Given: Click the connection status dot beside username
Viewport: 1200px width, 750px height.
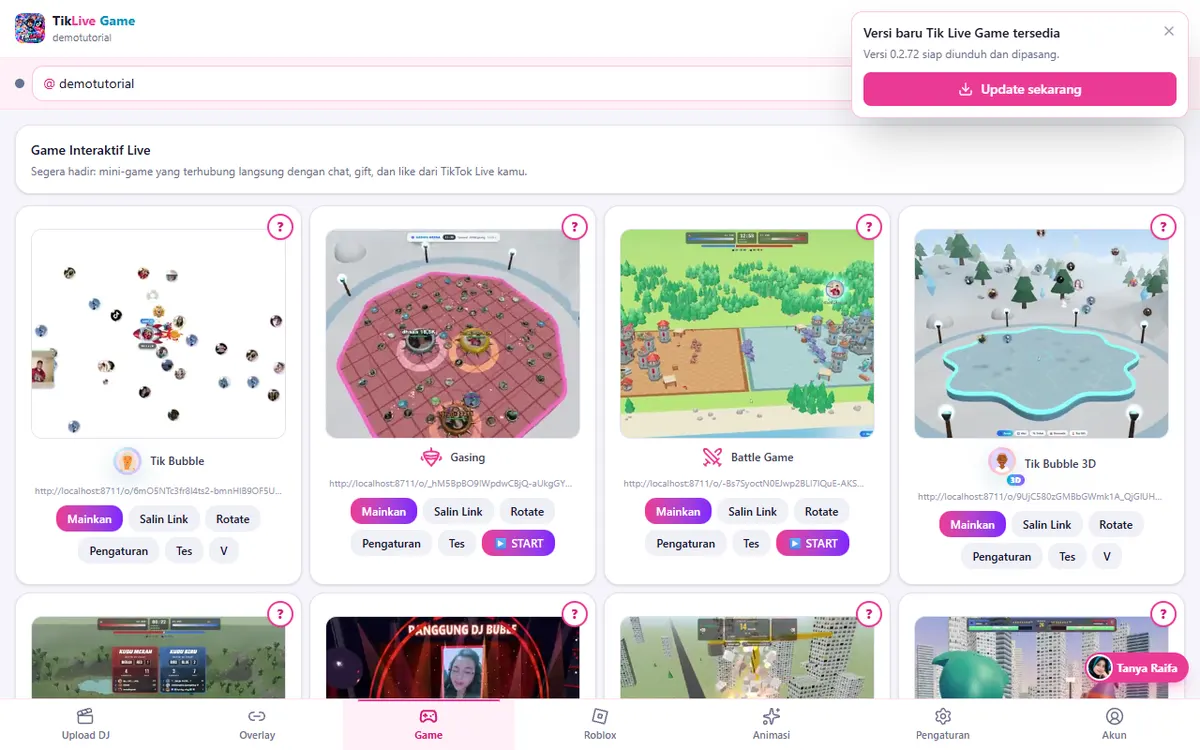Looking at the screenshot, I should [x=20, y=84].
